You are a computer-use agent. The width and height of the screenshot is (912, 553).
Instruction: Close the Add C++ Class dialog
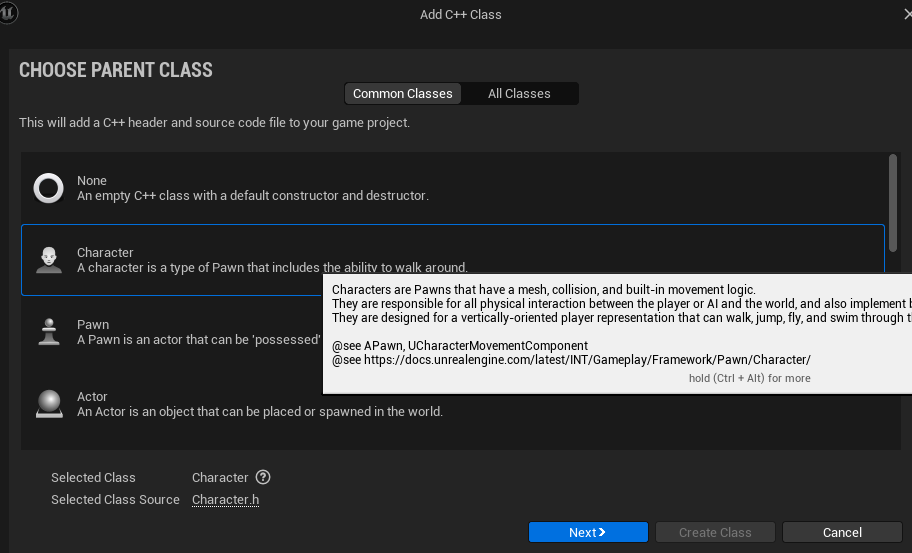907,13
